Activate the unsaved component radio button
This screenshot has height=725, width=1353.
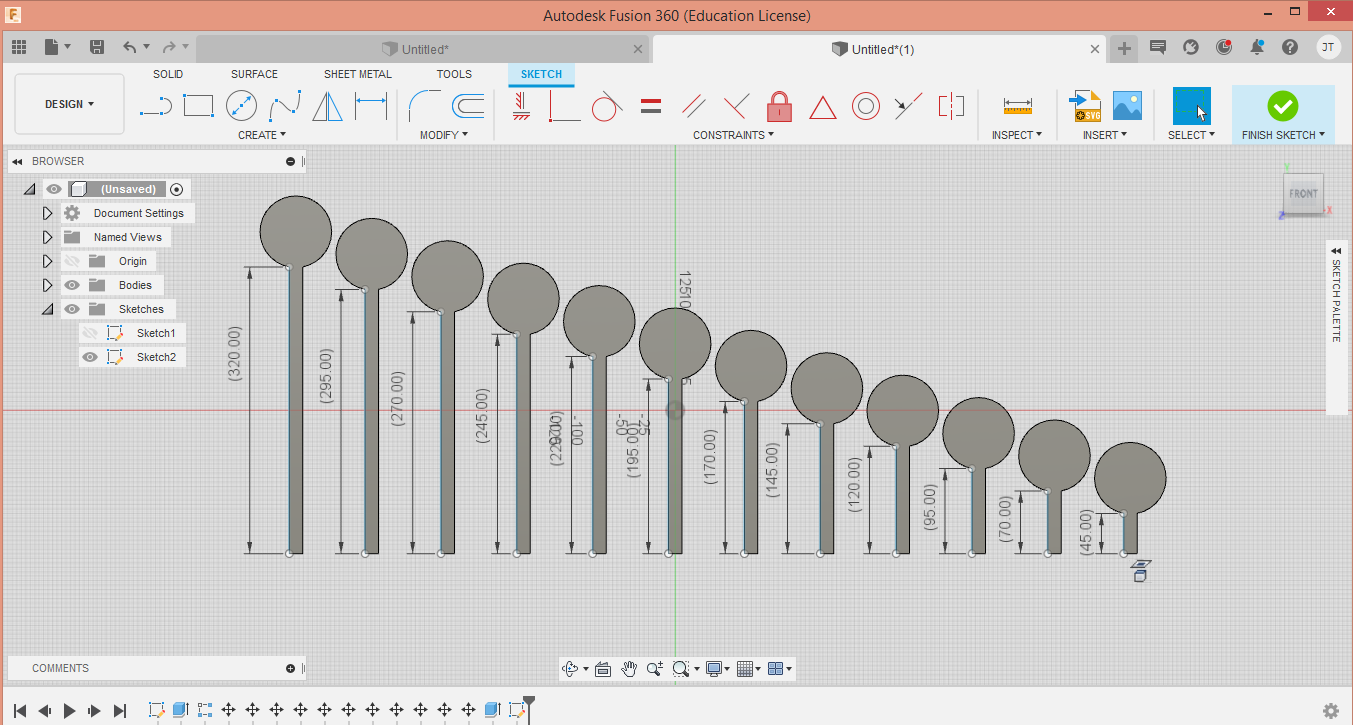177,189
